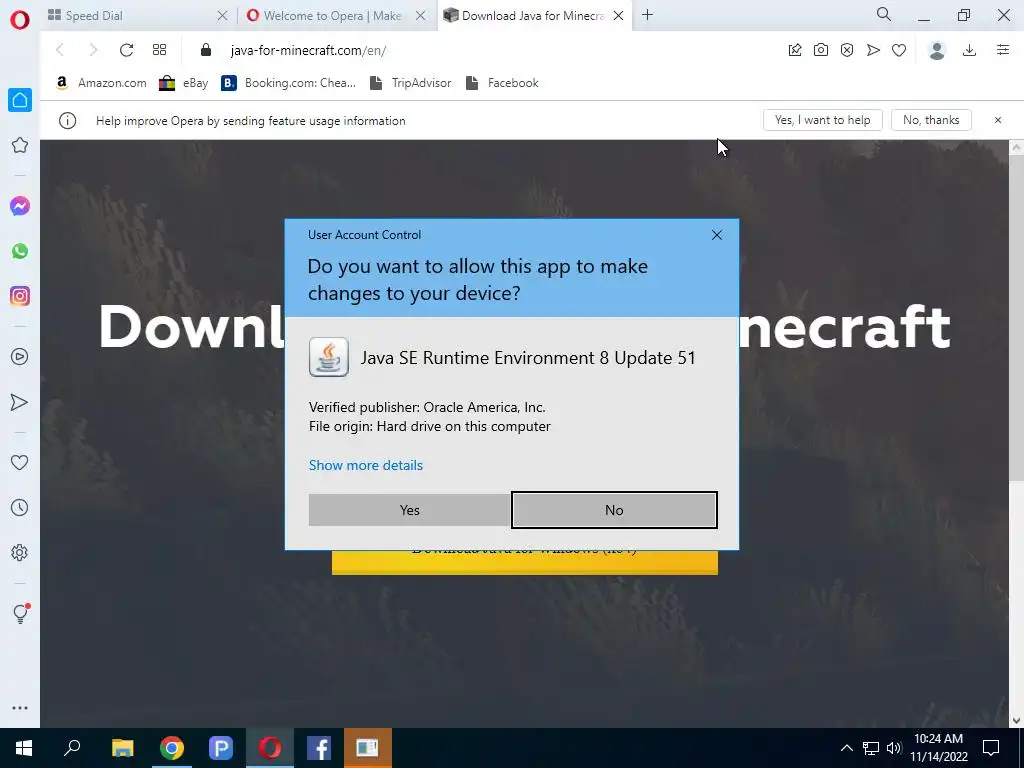Screen dimensions: 1024x768
Task: Open Speed Dial start page grid icon
Action: coord(159,50)
